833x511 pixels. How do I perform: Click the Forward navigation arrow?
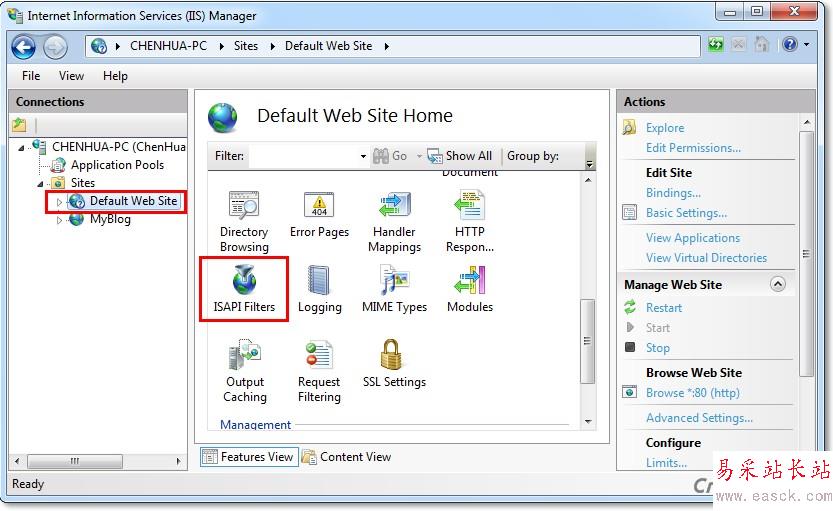coord(55,47)
